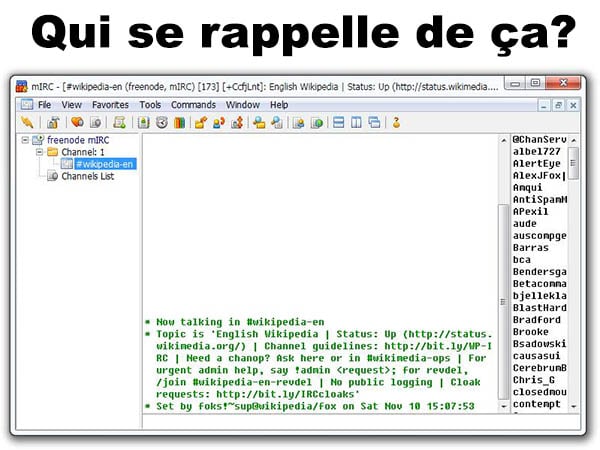Select Chris_G in the nickname list
This screenshot has width=600, height=450.
click(x=533, y=380)
